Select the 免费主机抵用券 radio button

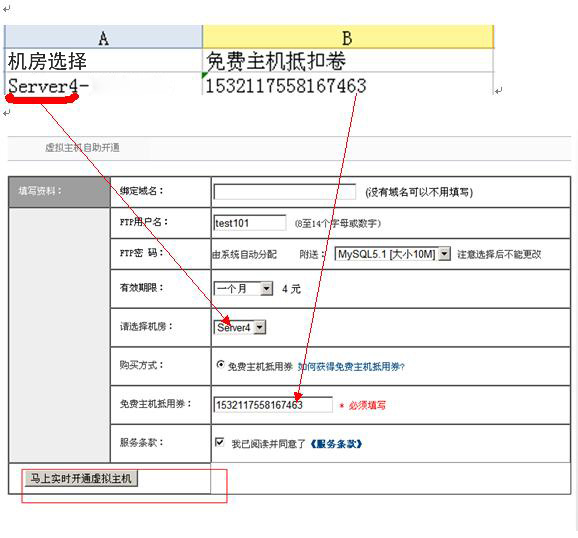220,364
